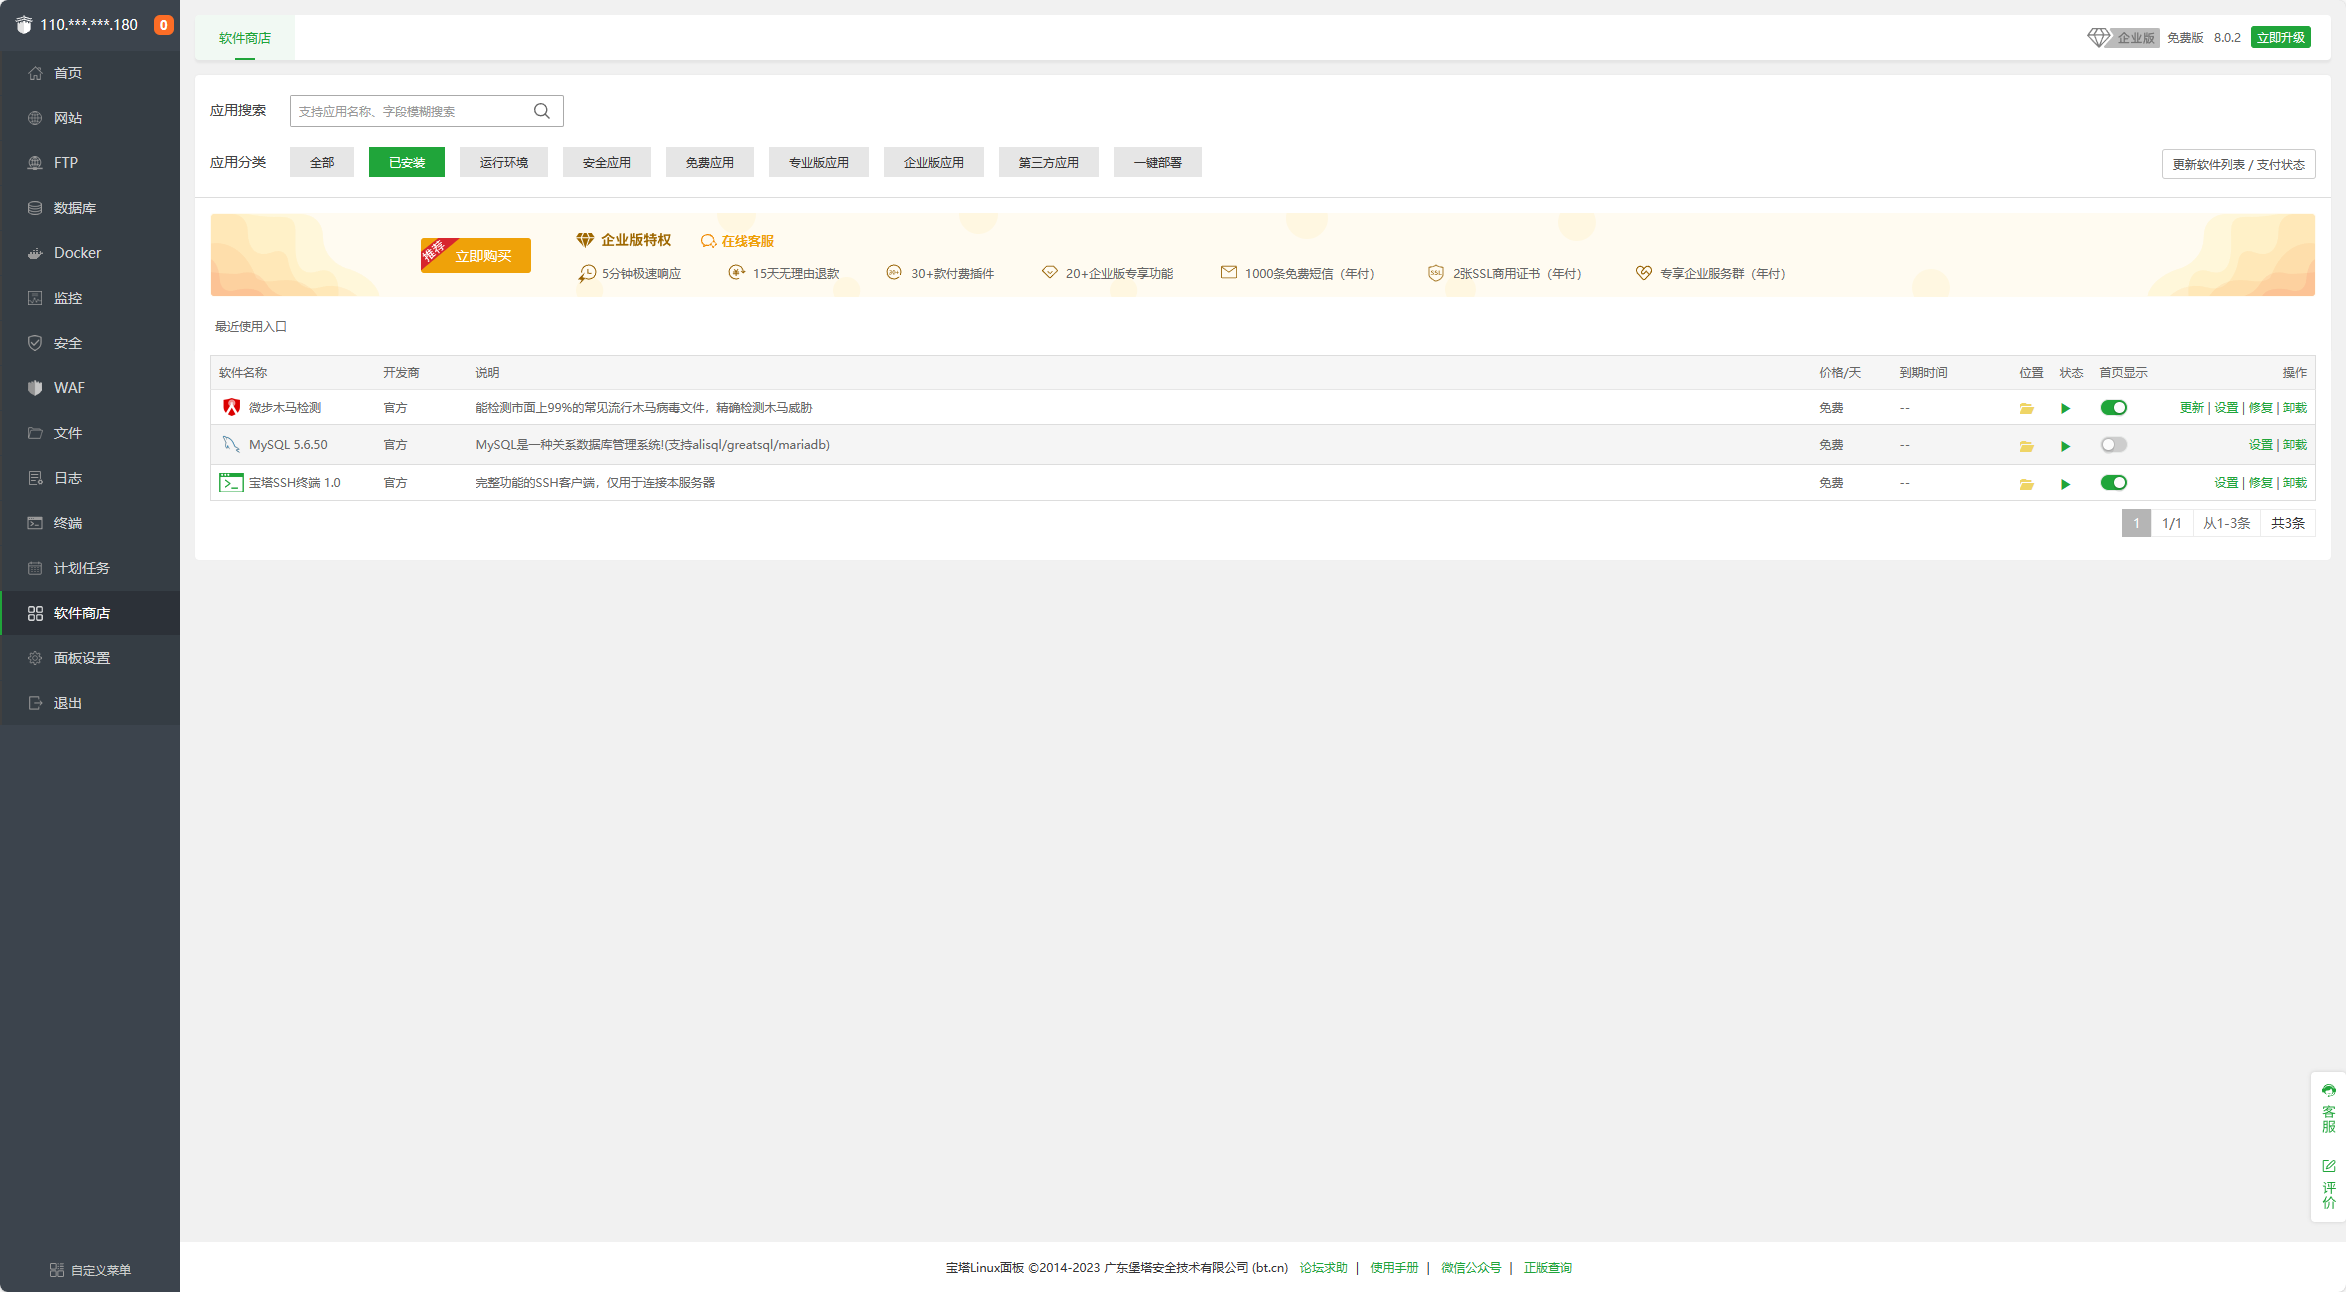The height and width of the screenshot is (1292, 2346).
Task: Open 自定义菜单 at sidebar bottom
Action: tap(90, 1270)
